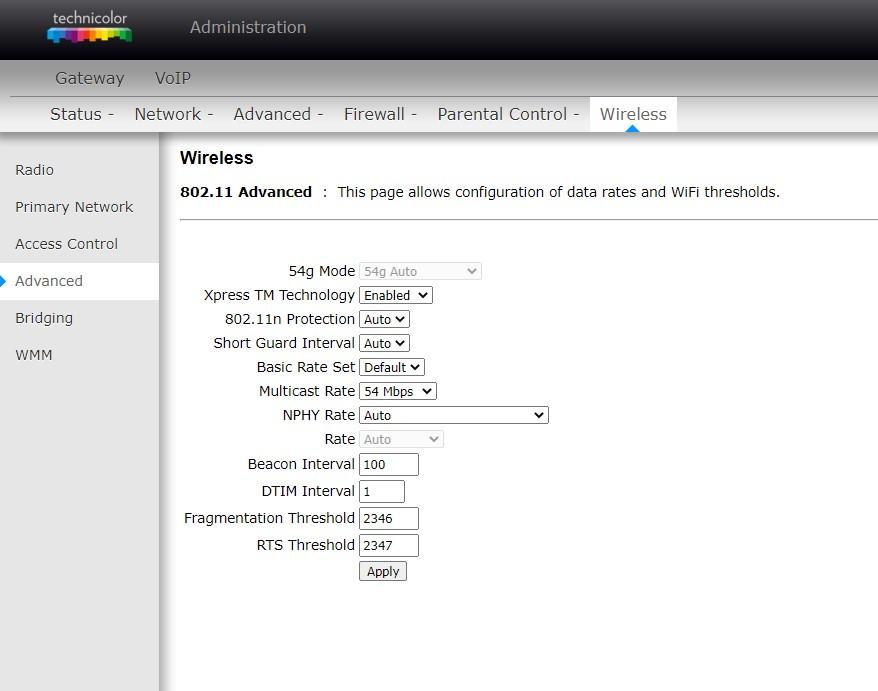Image resolution: width=878 pixels, height=691 pixels.
Task: Open the Basic Rate Set dropdown
Action: click(392, 367)
